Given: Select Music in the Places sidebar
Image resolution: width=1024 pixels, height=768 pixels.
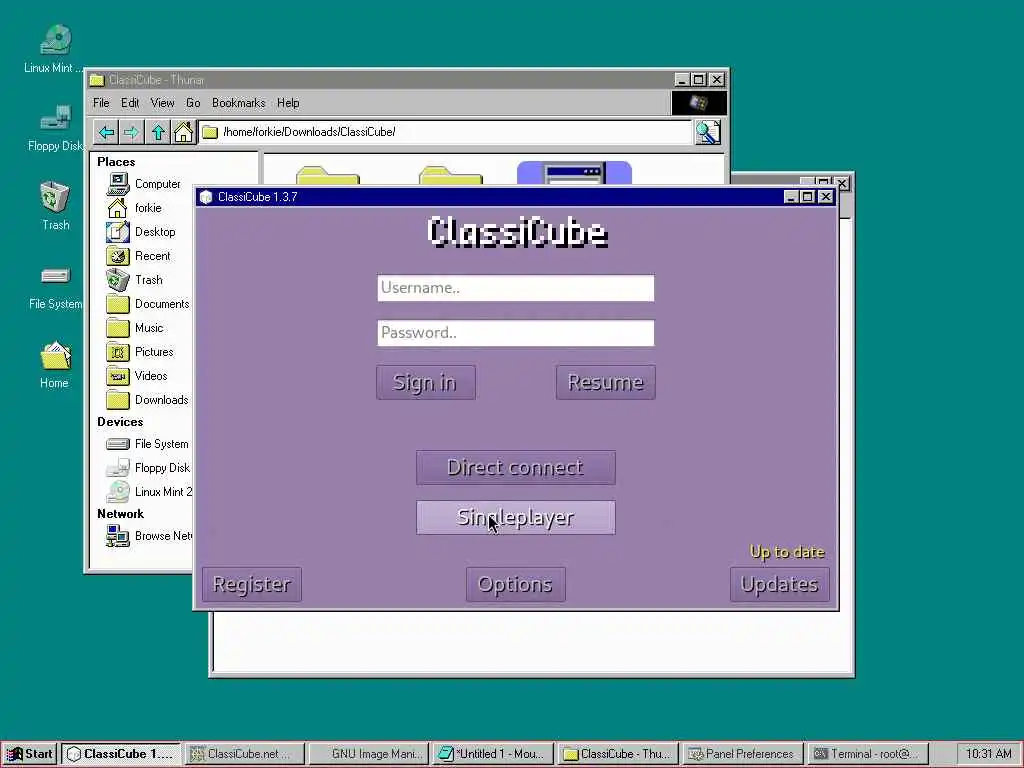Looking at the screenshot, I should (135, 328).
